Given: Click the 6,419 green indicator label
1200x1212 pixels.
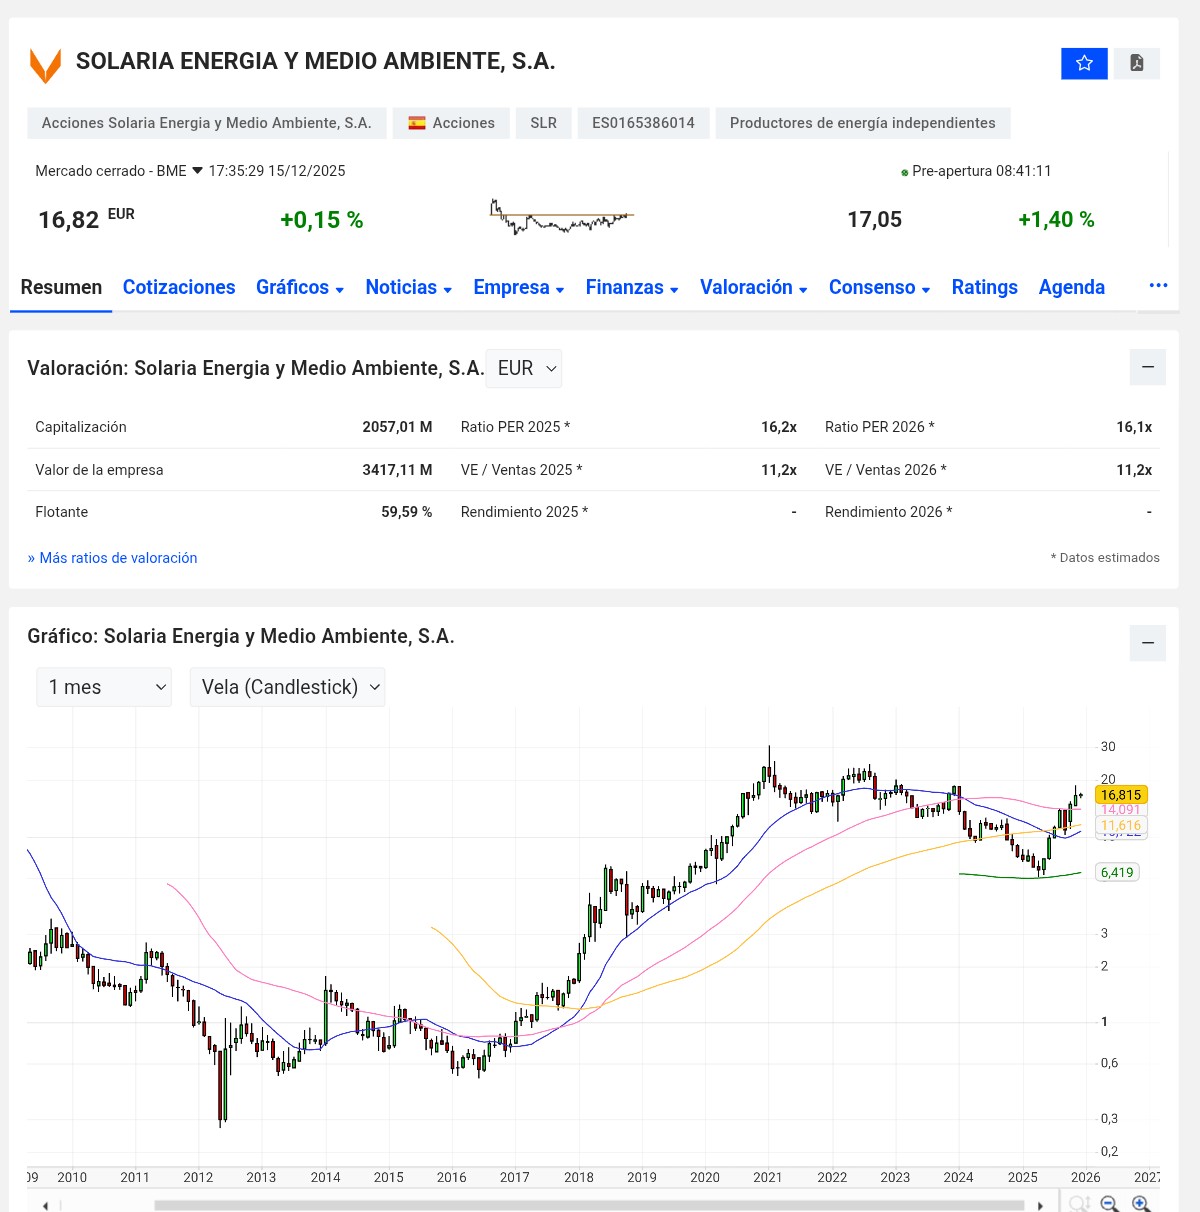Looking at the screenshot, I should (1117, 872).
